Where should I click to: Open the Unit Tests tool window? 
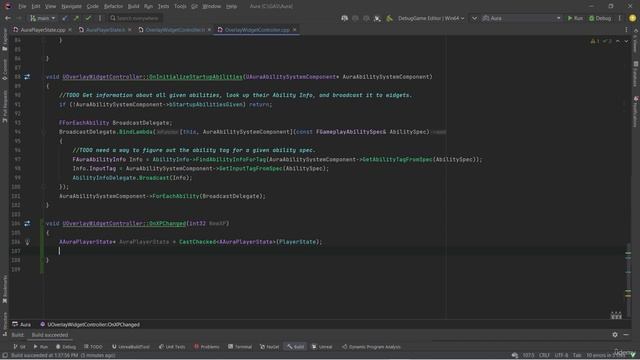(x=172, y=347)
